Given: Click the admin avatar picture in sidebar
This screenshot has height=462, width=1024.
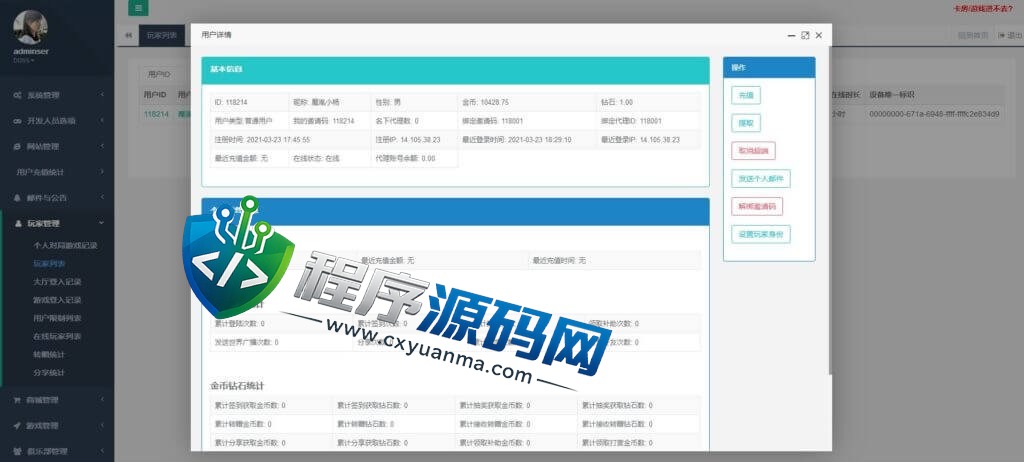Looking at the screenshot, I should point(30,27).
